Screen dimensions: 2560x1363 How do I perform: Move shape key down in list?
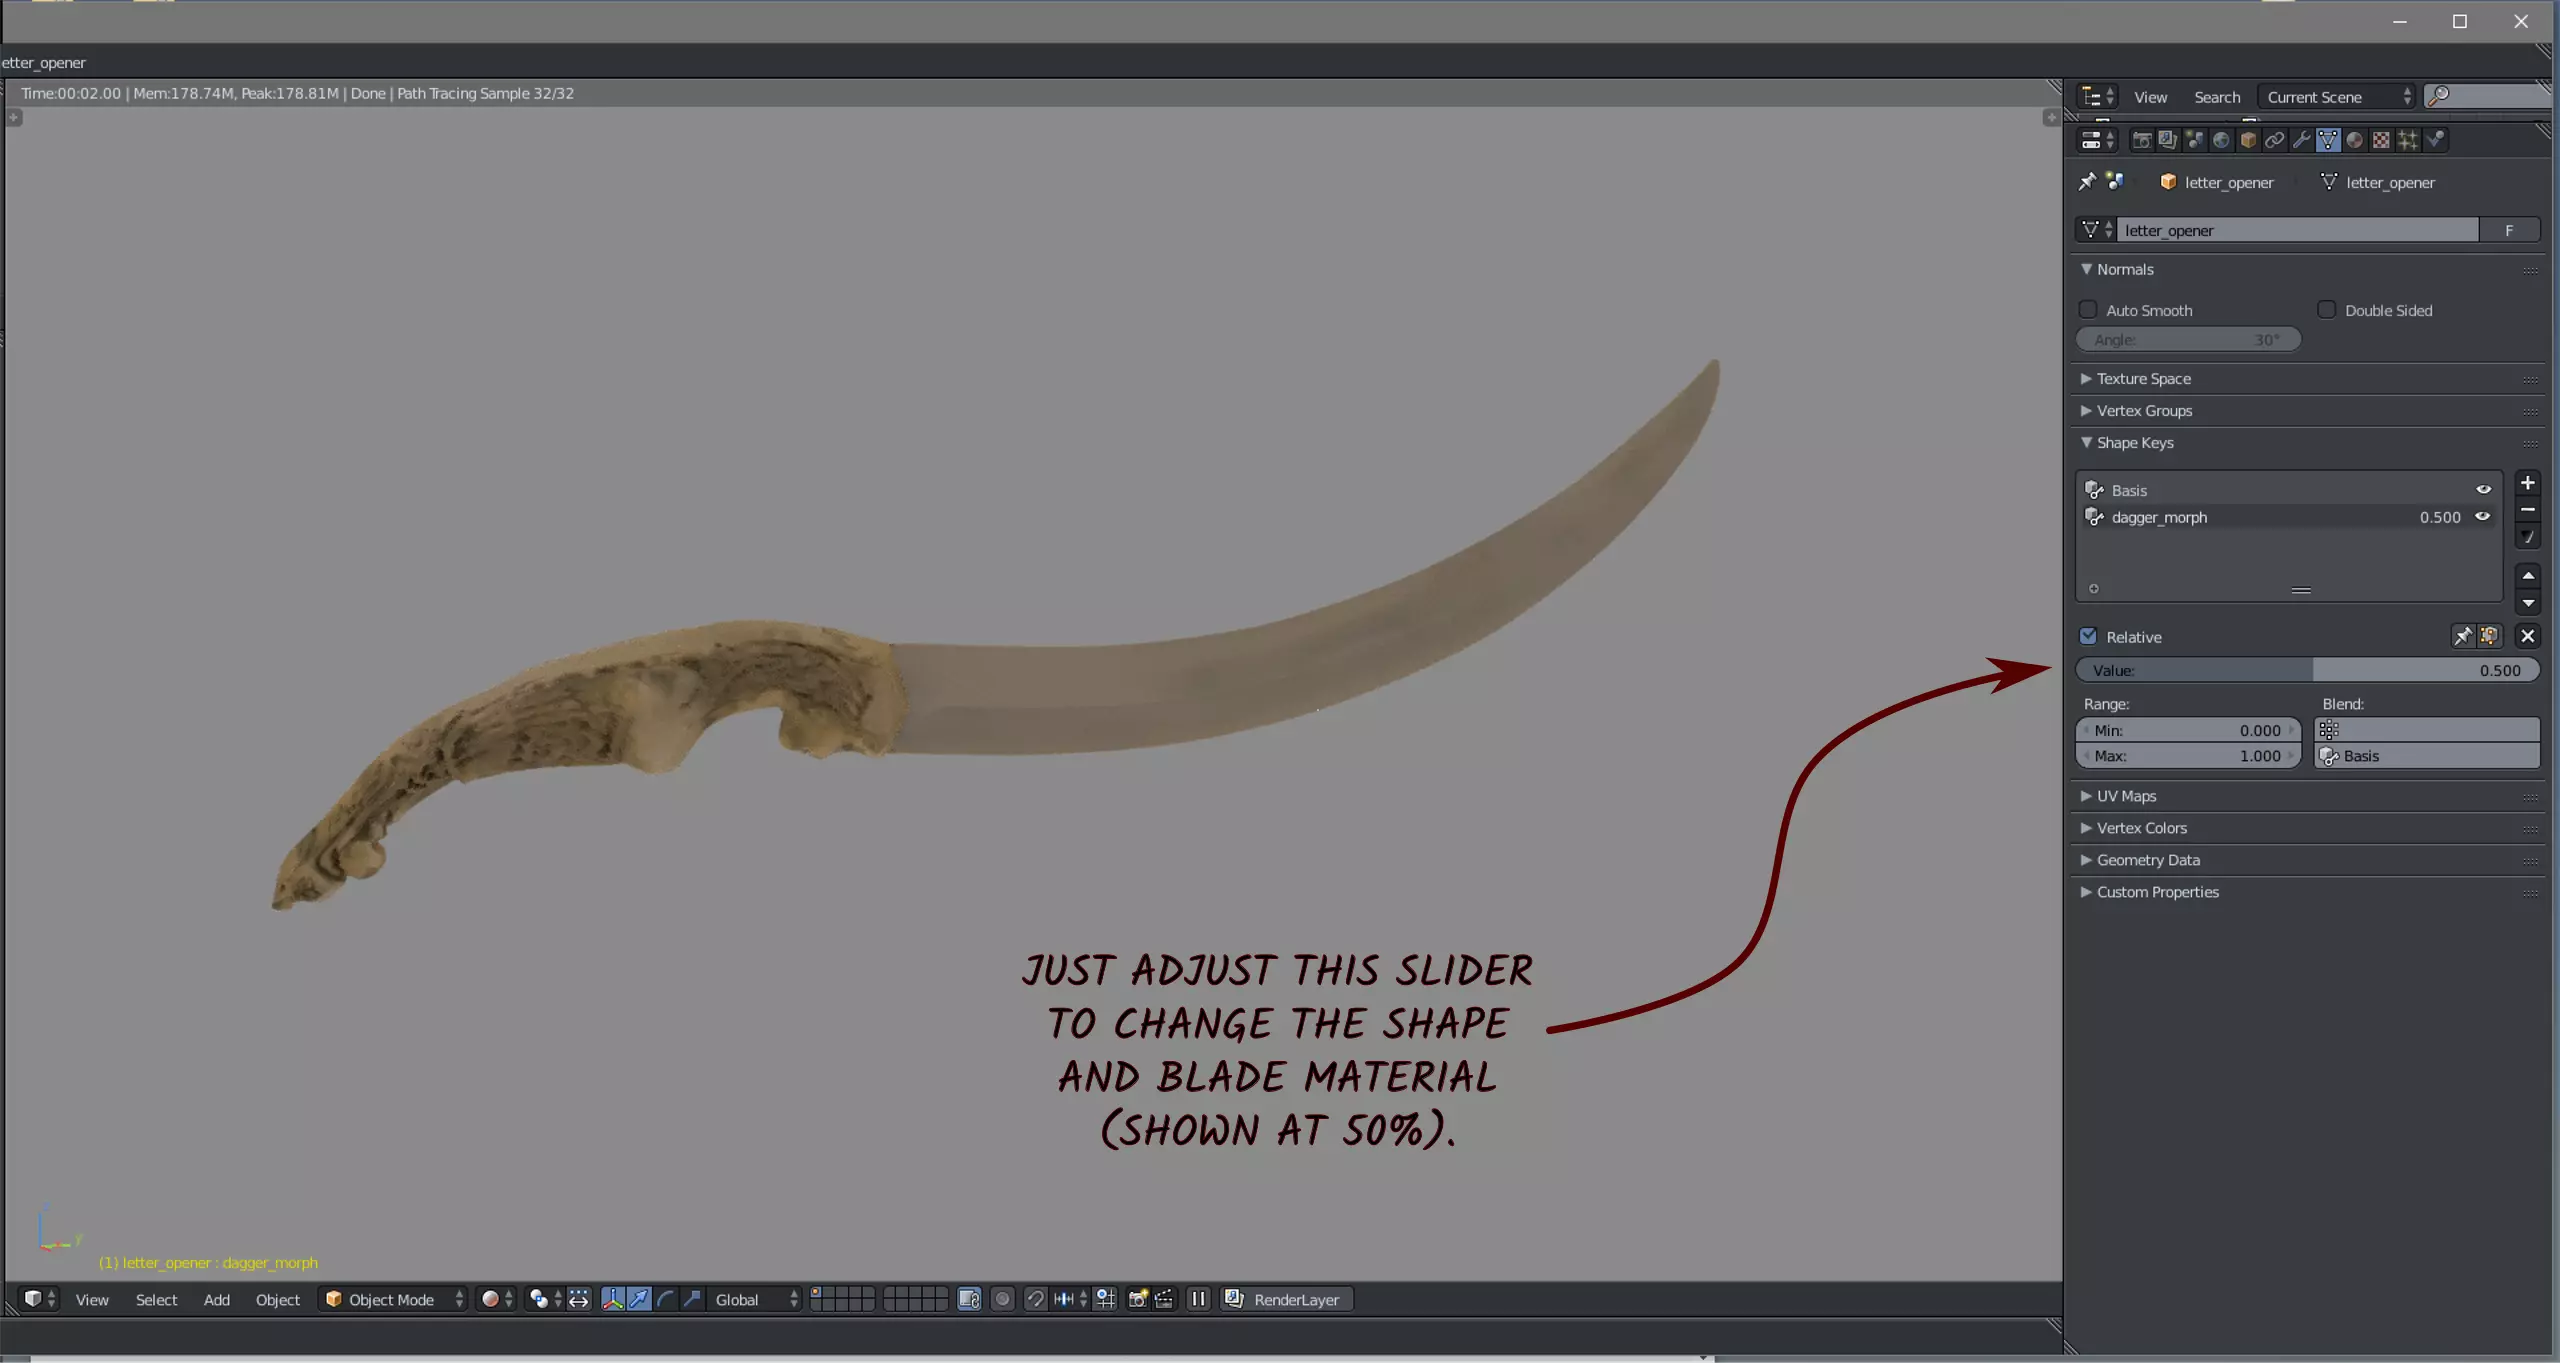2527,603
